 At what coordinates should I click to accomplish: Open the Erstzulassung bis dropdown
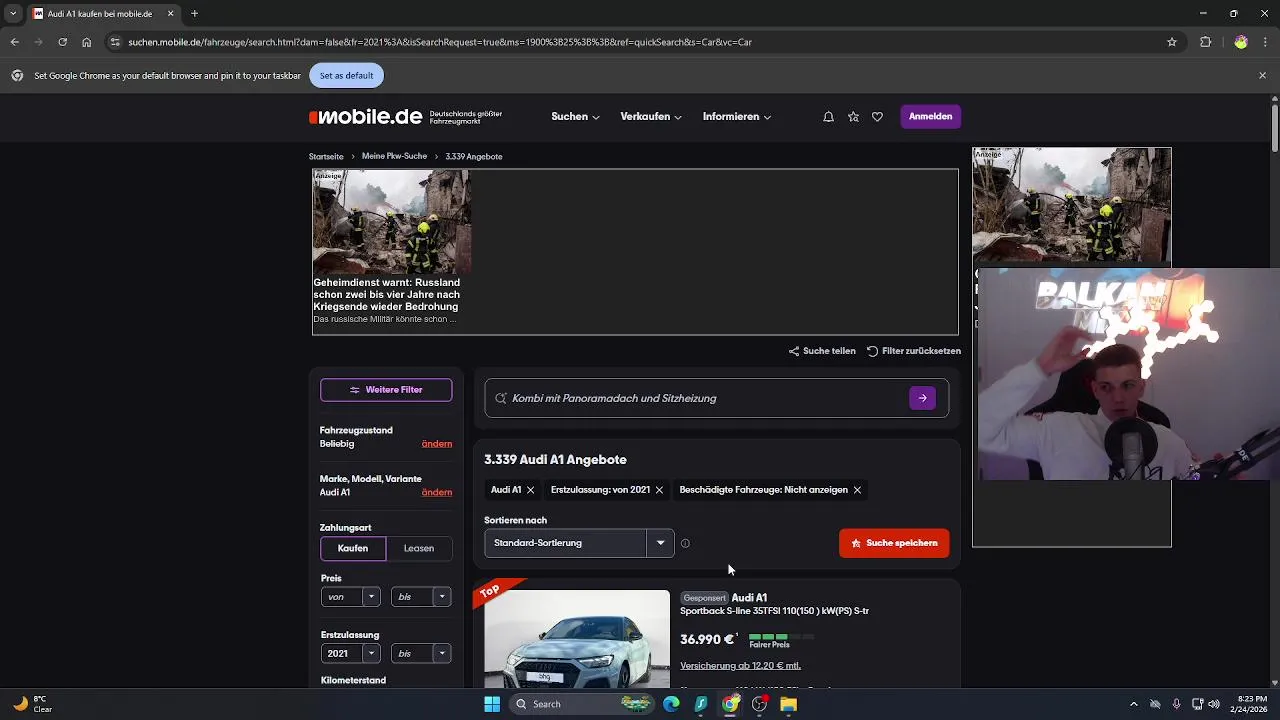421,653
